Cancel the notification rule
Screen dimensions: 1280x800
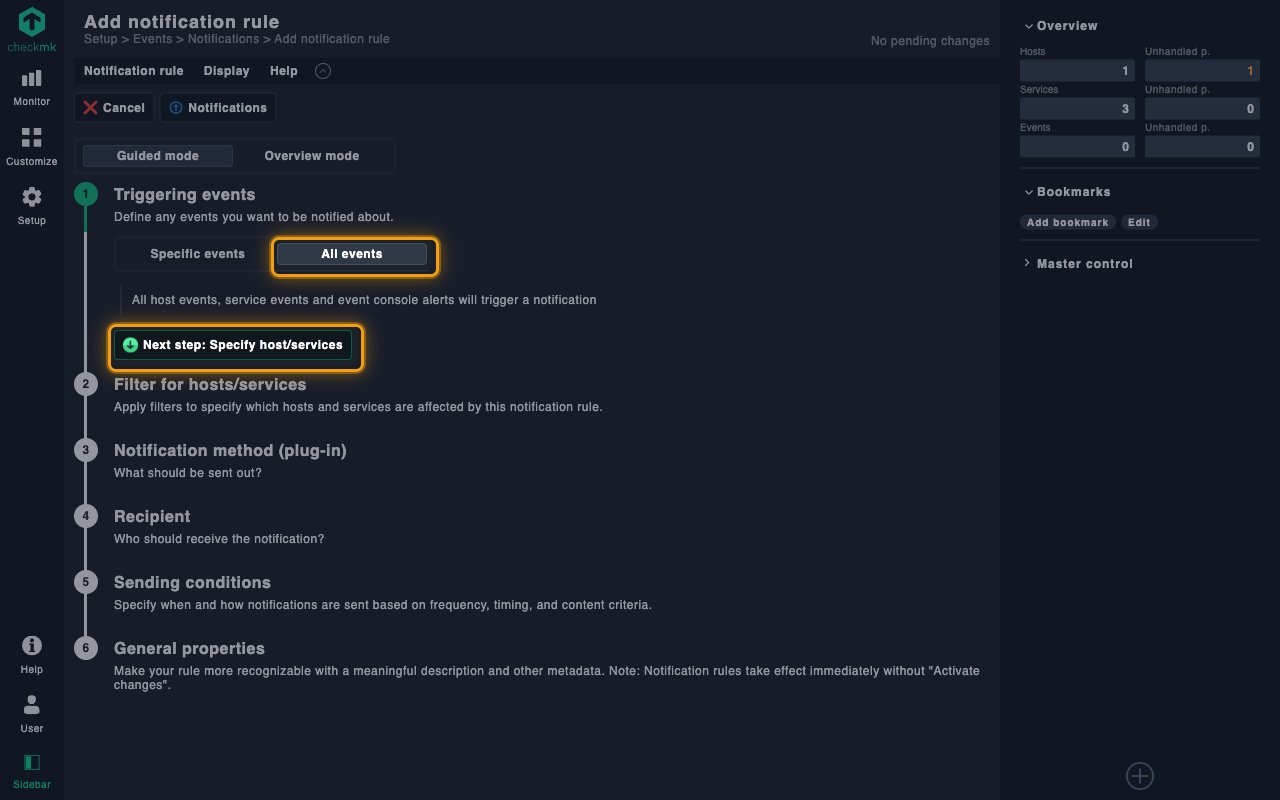[x=114, y=108]
